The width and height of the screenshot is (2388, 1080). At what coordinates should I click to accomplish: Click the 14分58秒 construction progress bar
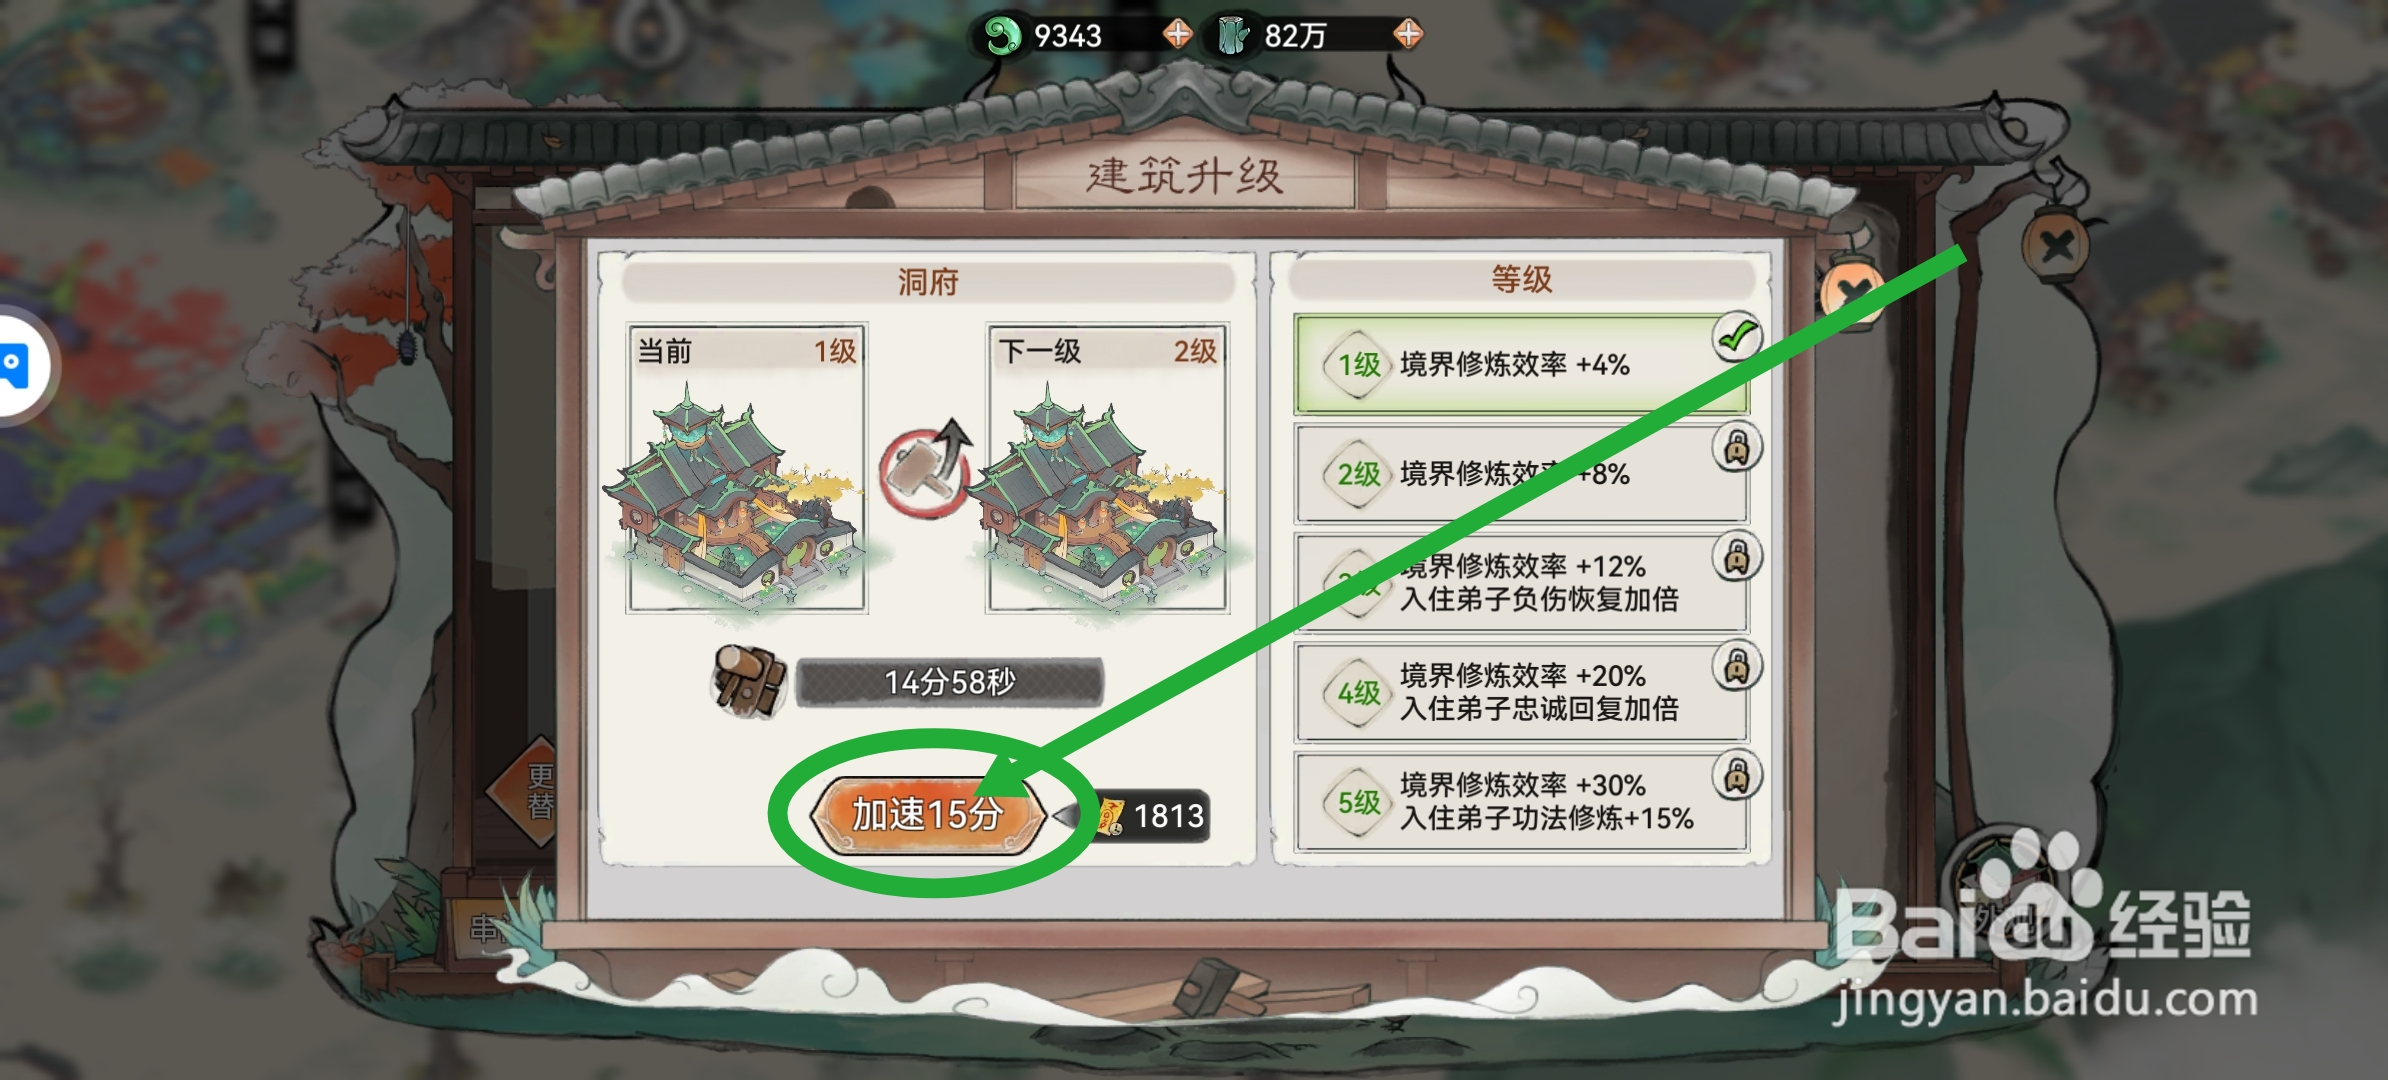coord(950,682)
